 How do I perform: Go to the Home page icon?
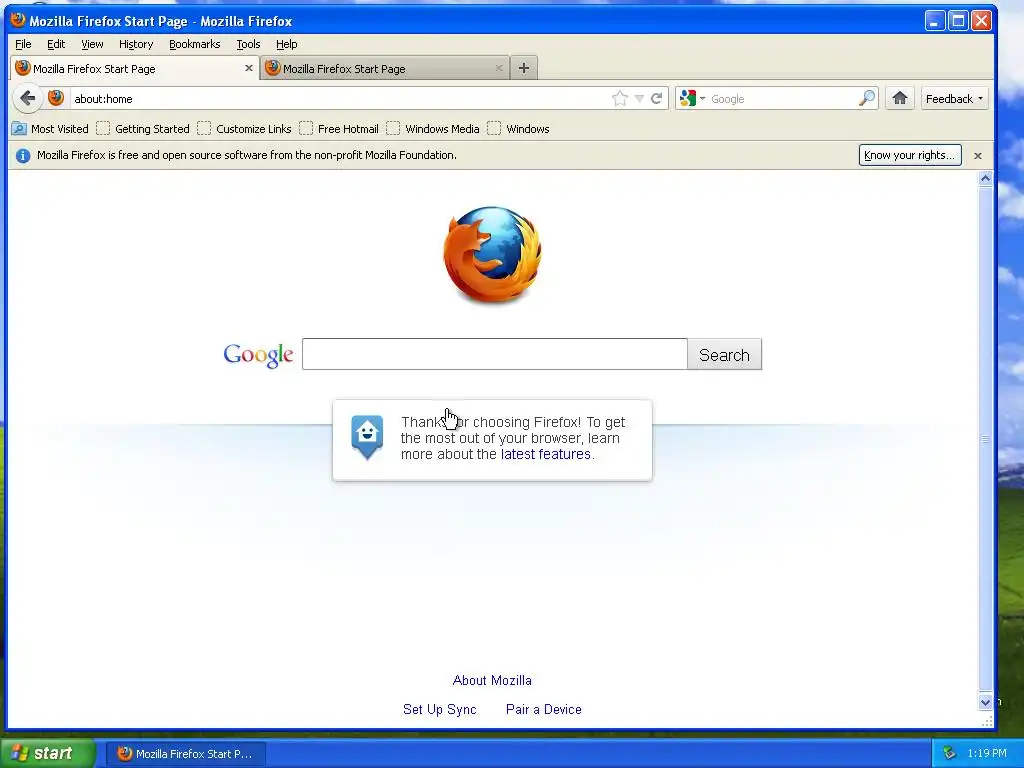tap(900, 99)
